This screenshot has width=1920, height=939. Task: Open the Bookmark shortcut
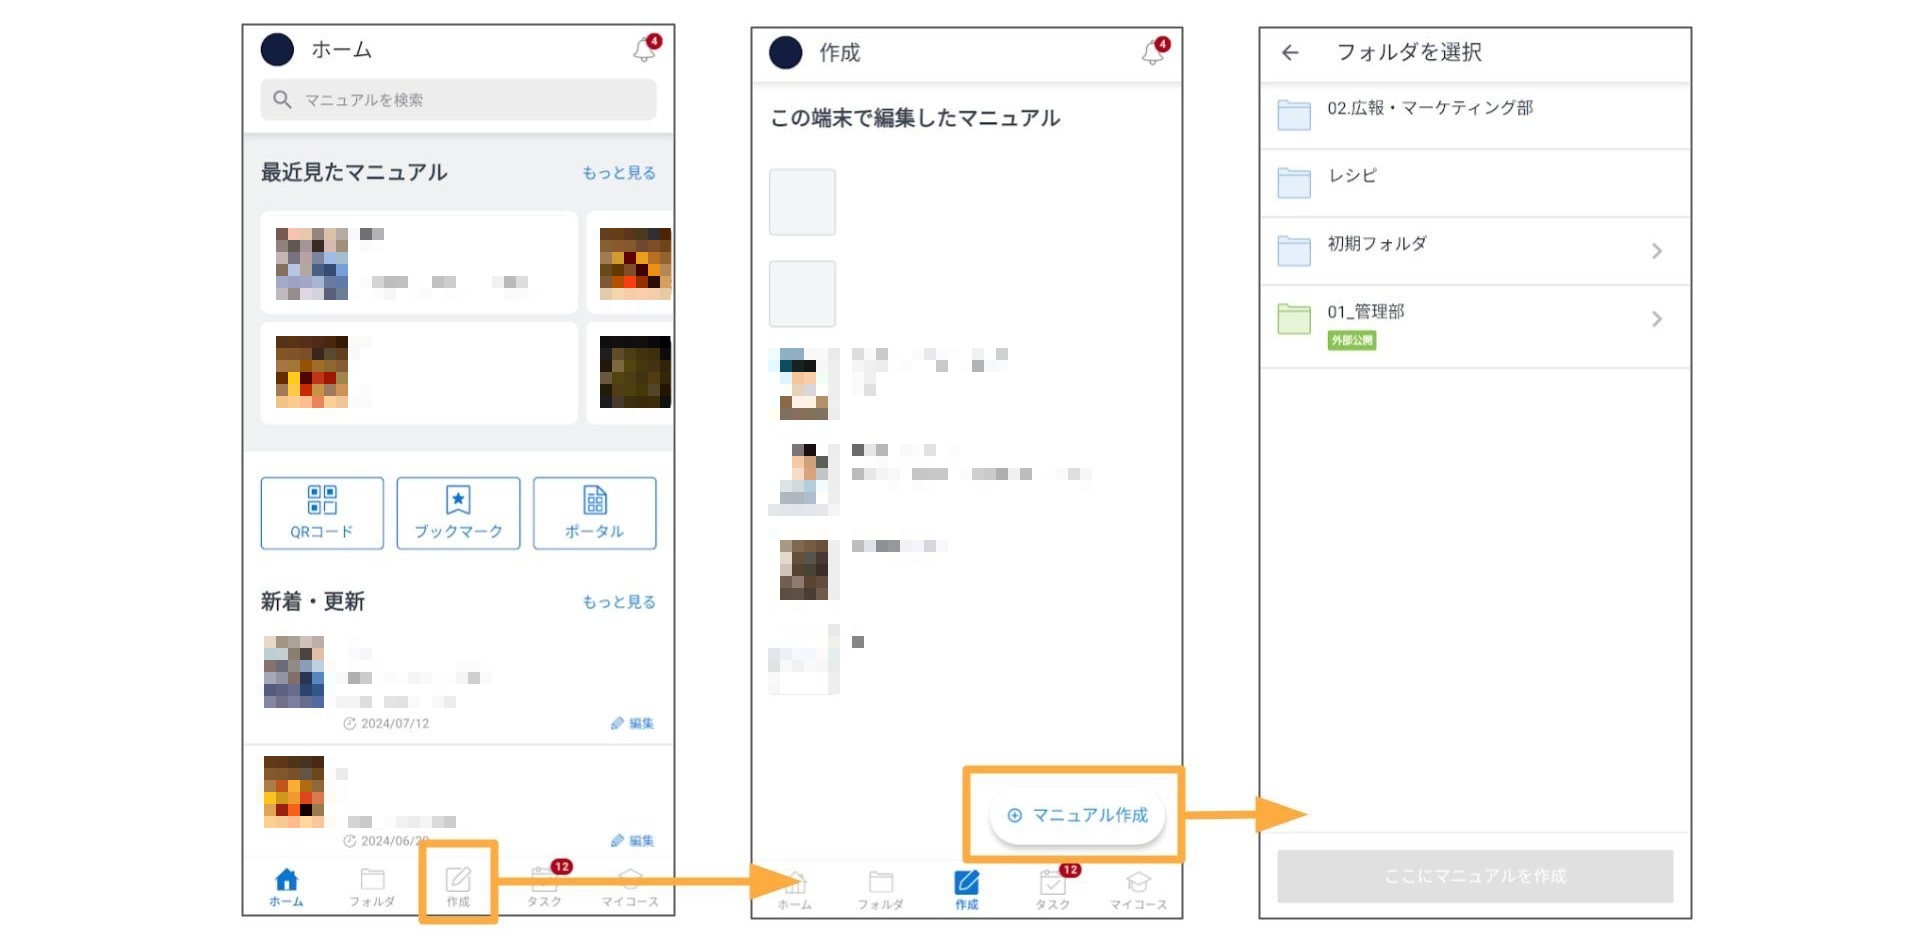tap(458, 513)
